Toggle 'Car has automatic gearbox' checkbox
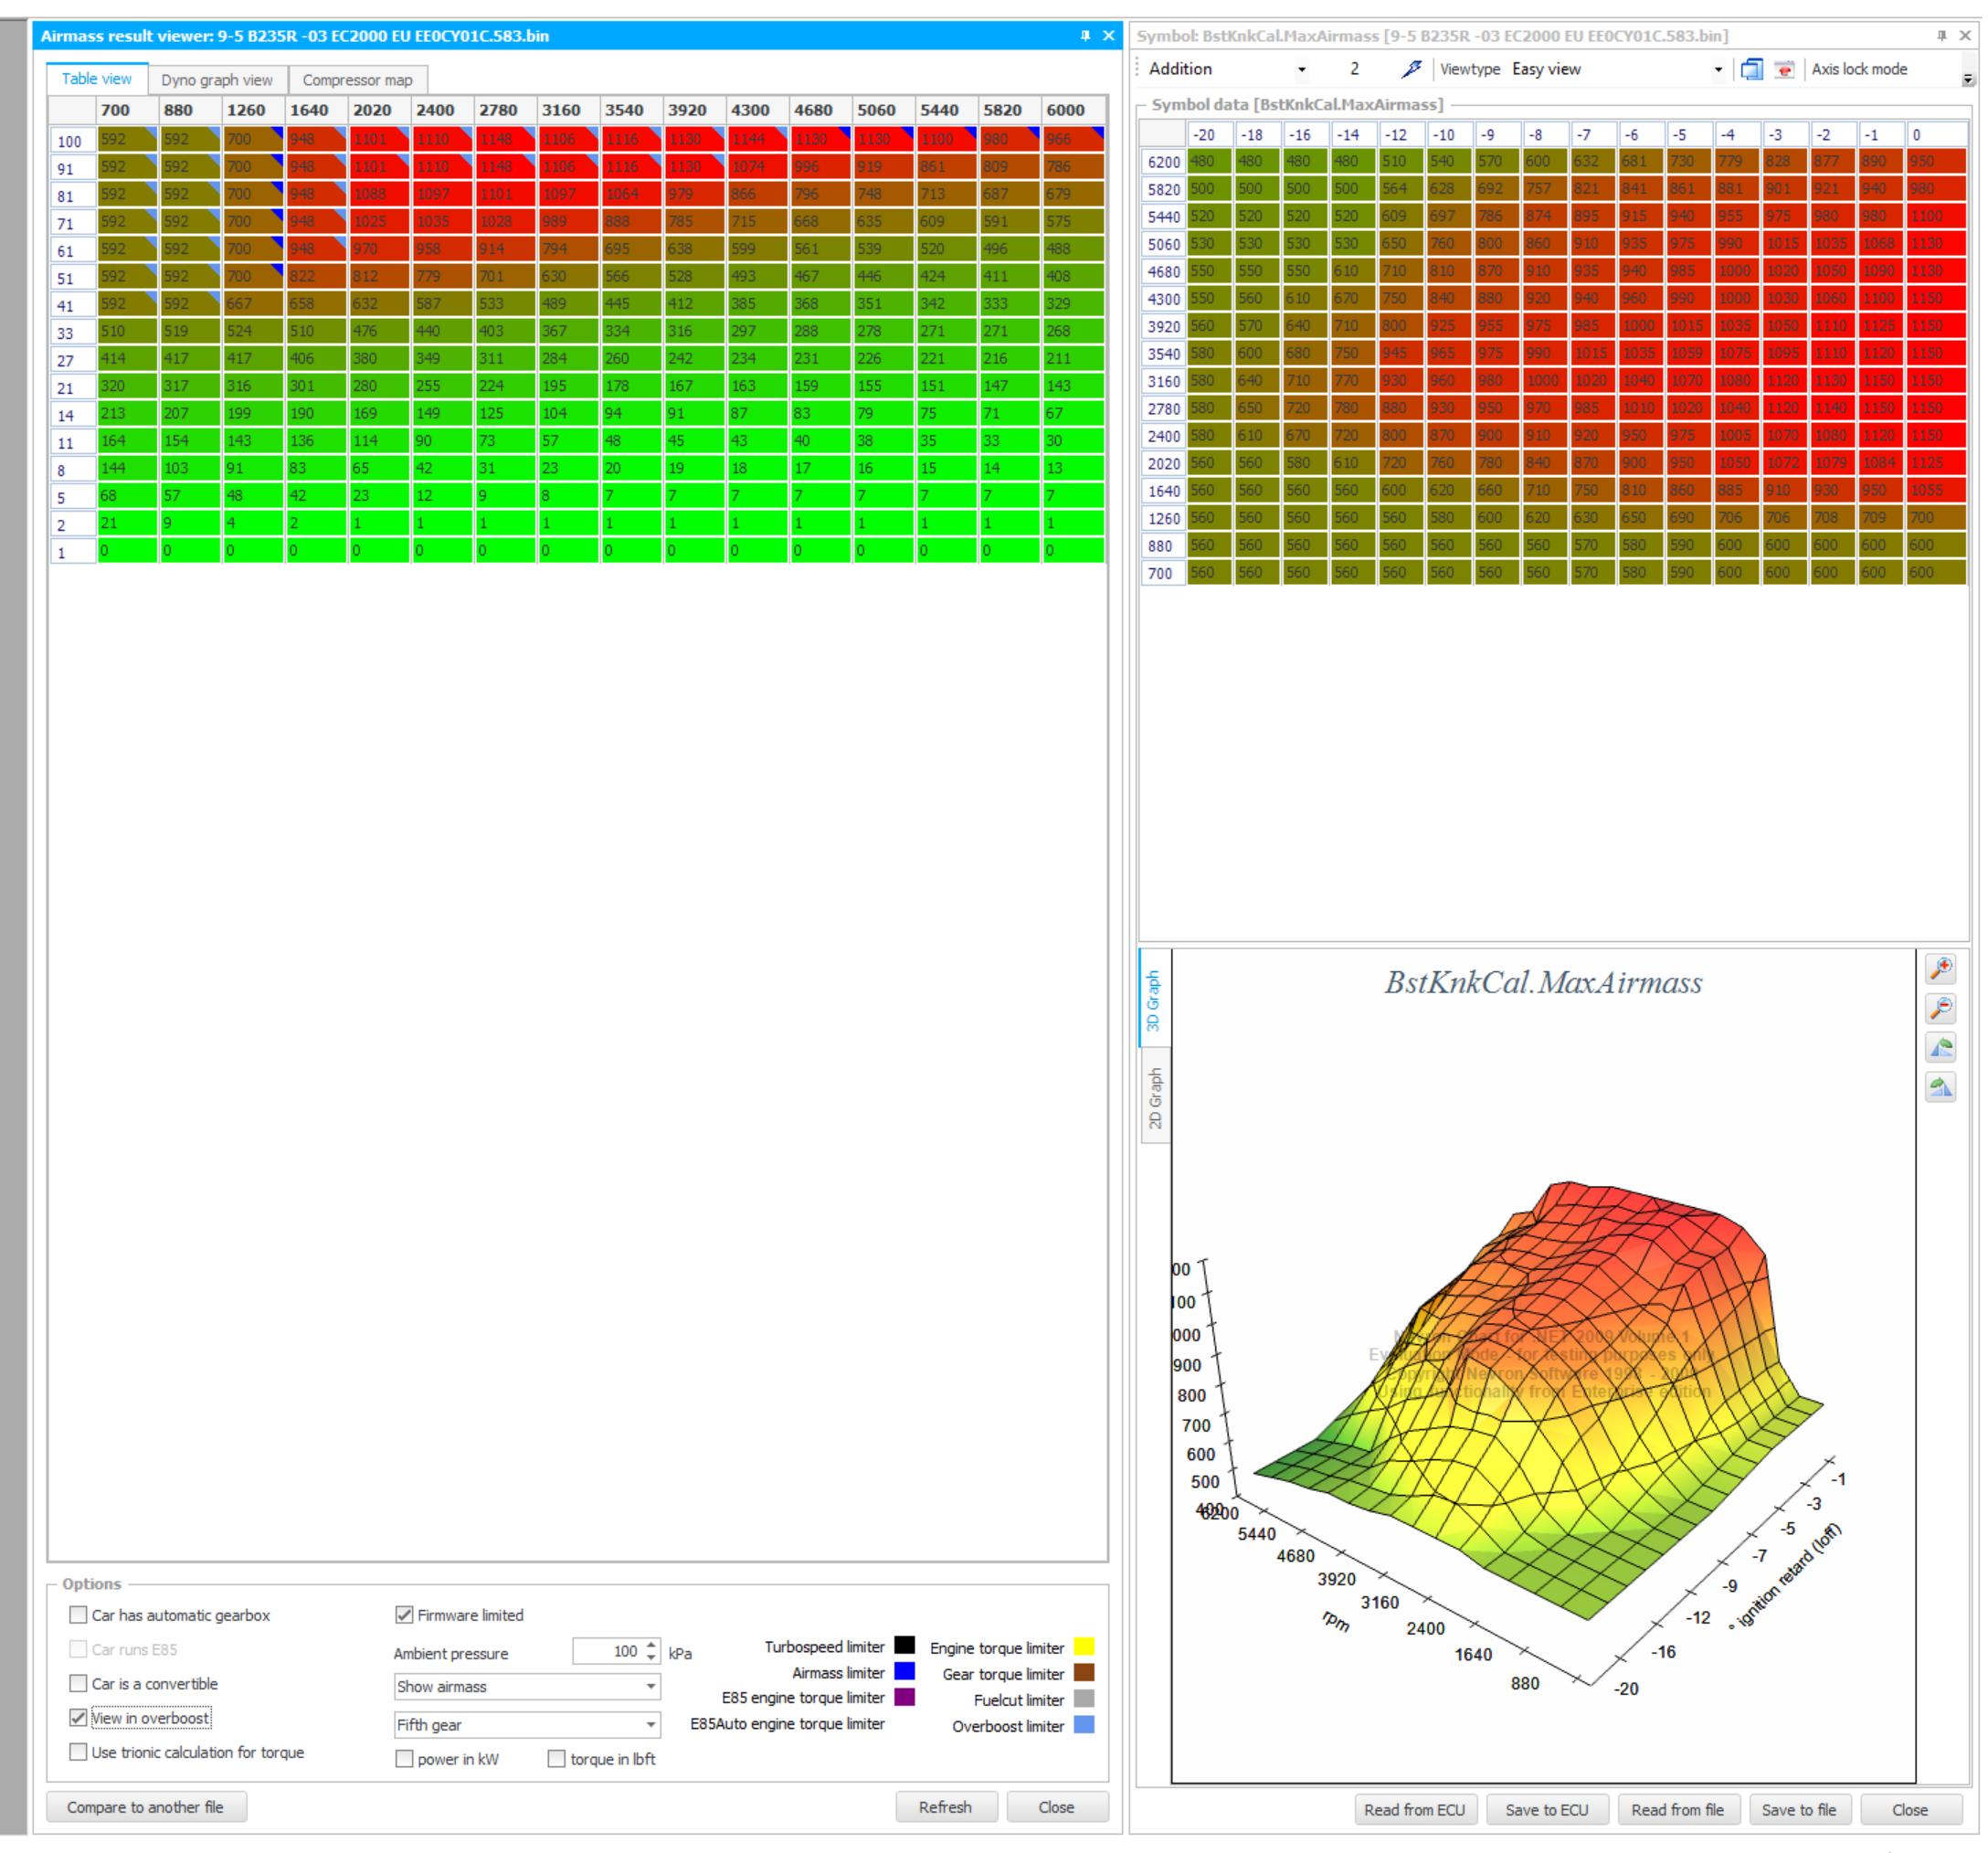 click(78, 1614)
